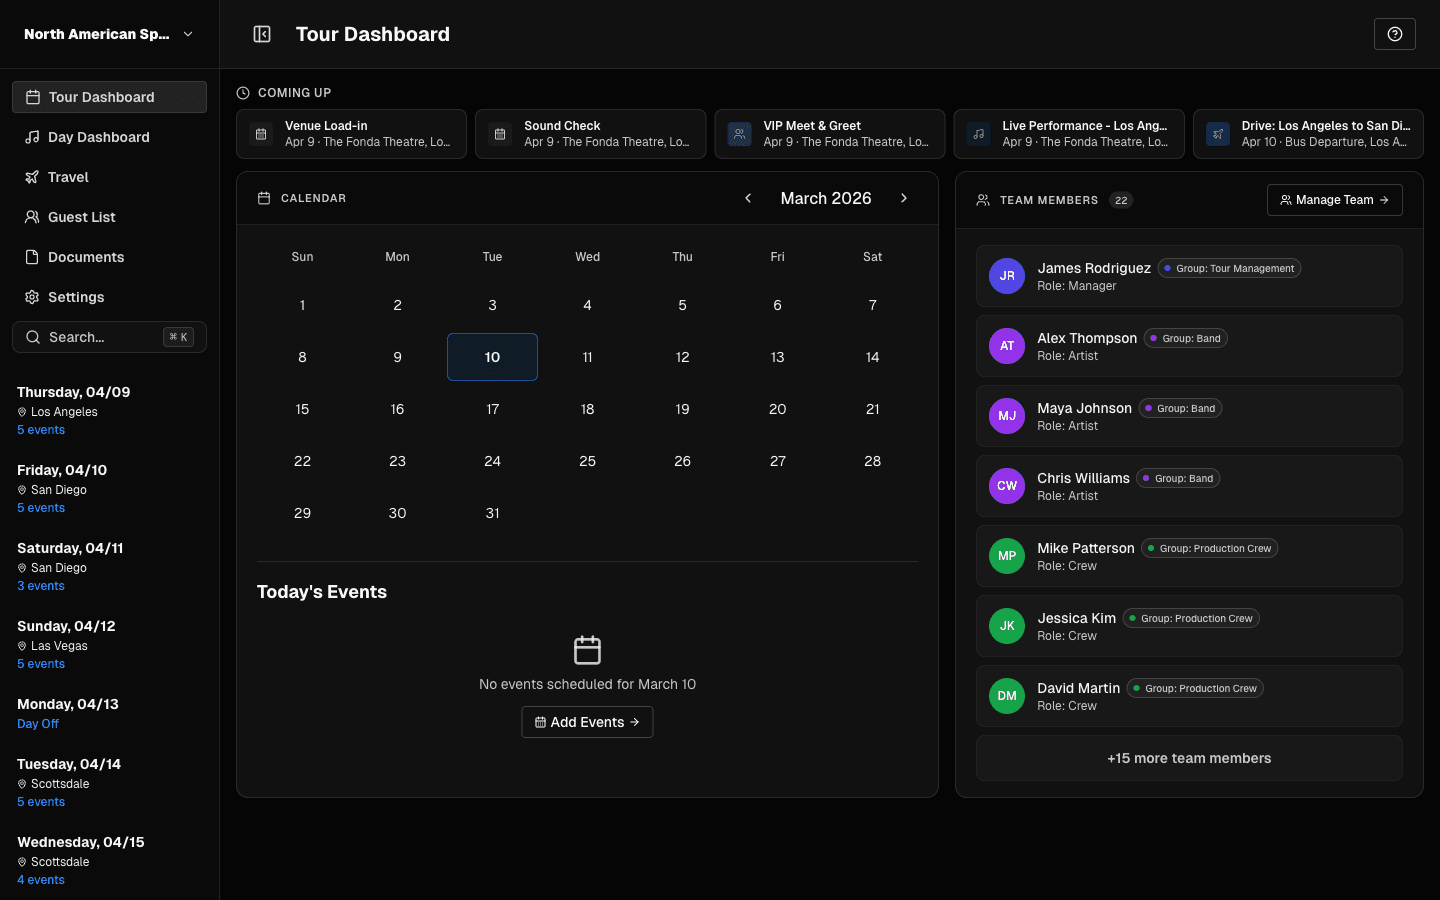The image size is (1440, 900).
Task: Go to previous month with left chevron
Action: coord(748,198)
